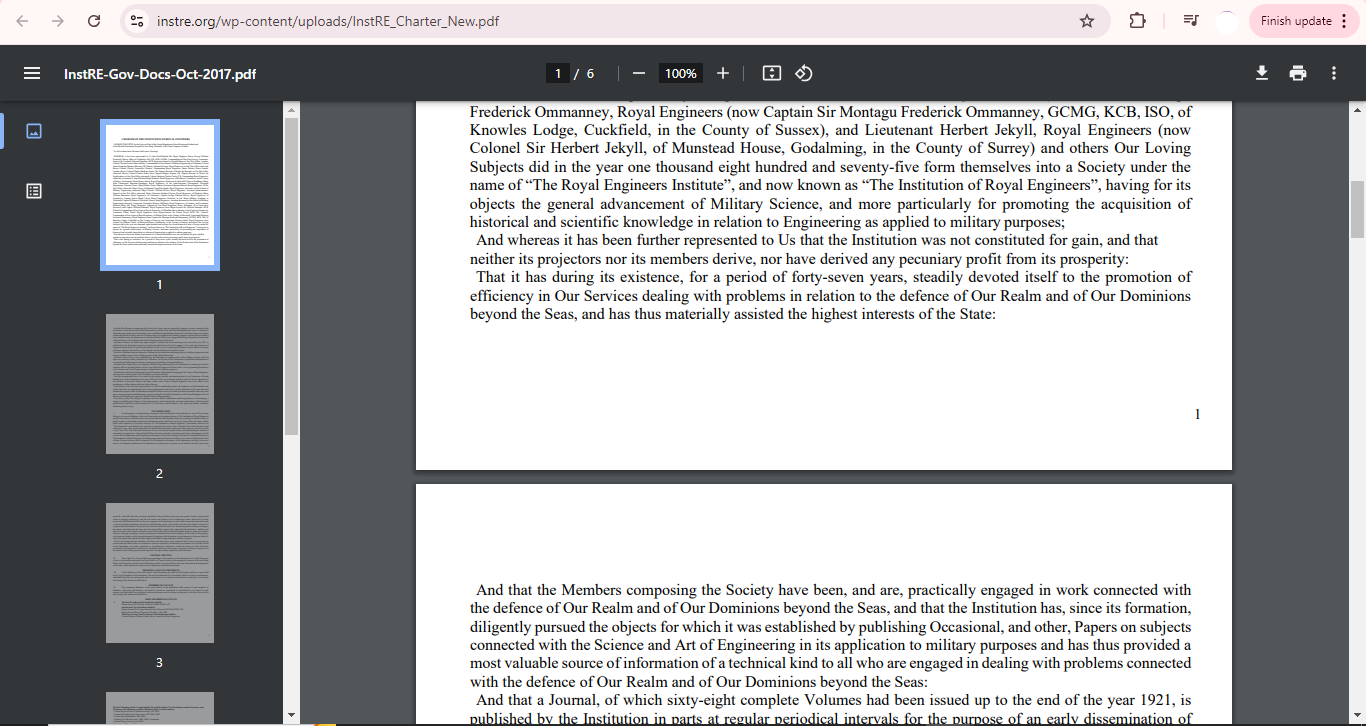Zoom in the PDF with plus
Image resolution: width=1366 pixels, height=726 pixels.
(723, 73)
